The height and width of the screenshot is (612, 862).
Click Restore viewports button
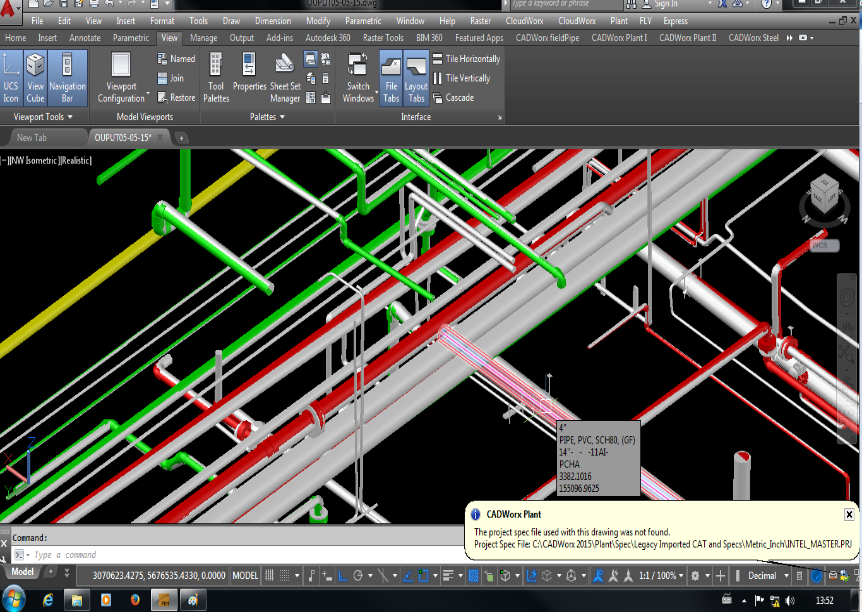[x=176, y=97]
